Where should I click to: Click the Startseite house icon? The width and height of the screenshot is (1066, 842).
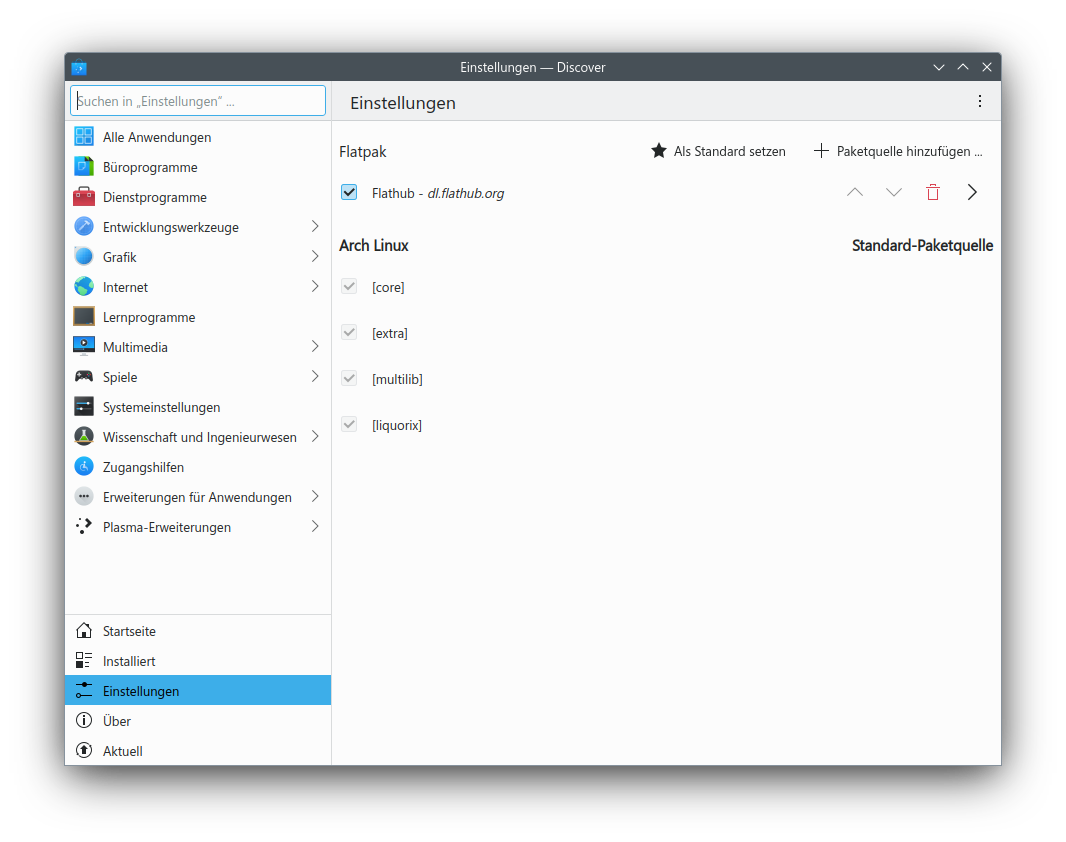[84, 631]
